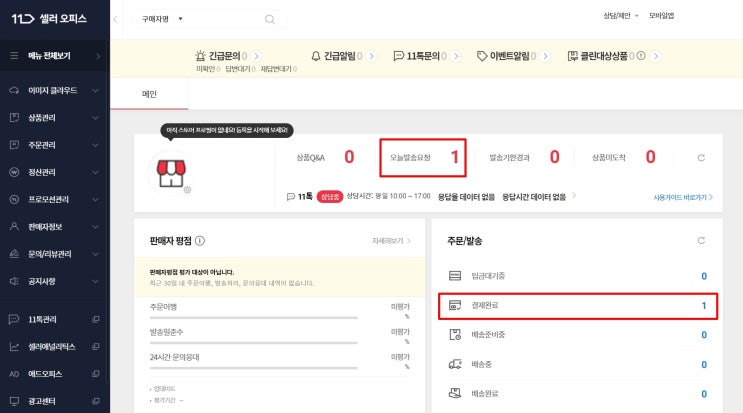This screenshot has height=413, width=743.
Task: Collapse the sidebar with the left arrow
Action: [x=115, y=19]
